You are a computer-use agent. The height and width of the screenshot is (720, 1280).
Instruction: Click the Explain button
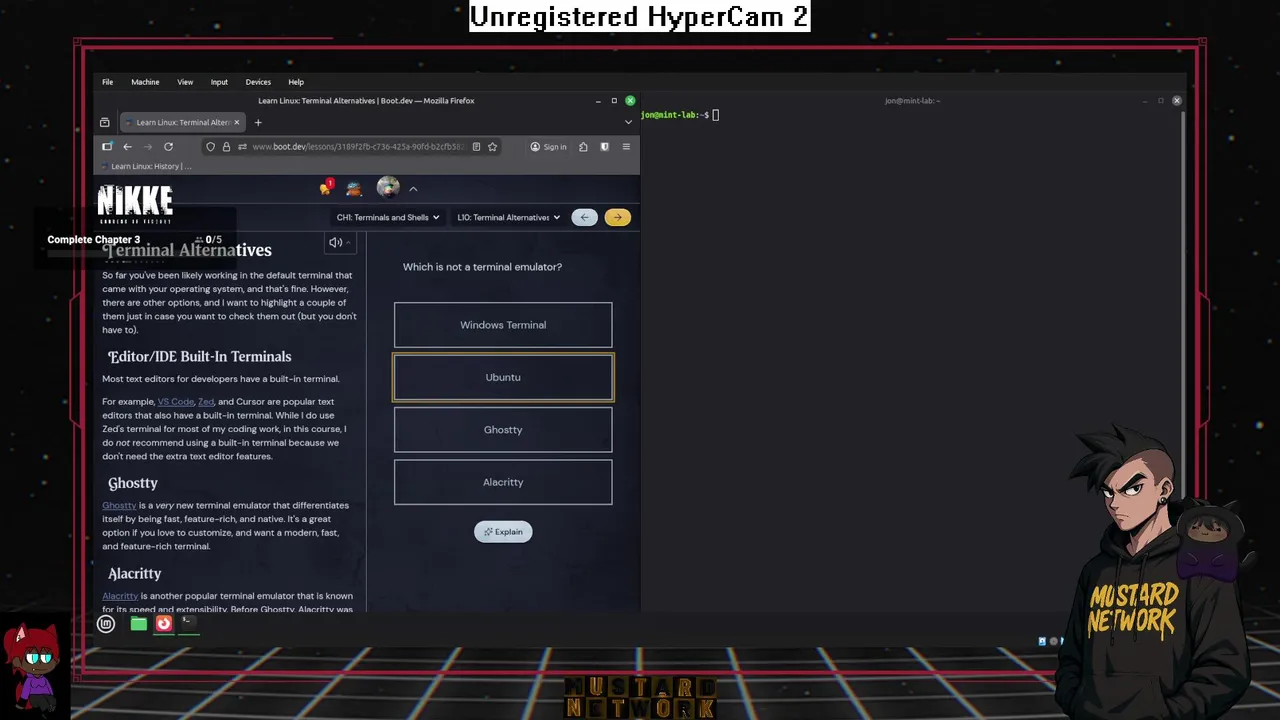[503, 532]
